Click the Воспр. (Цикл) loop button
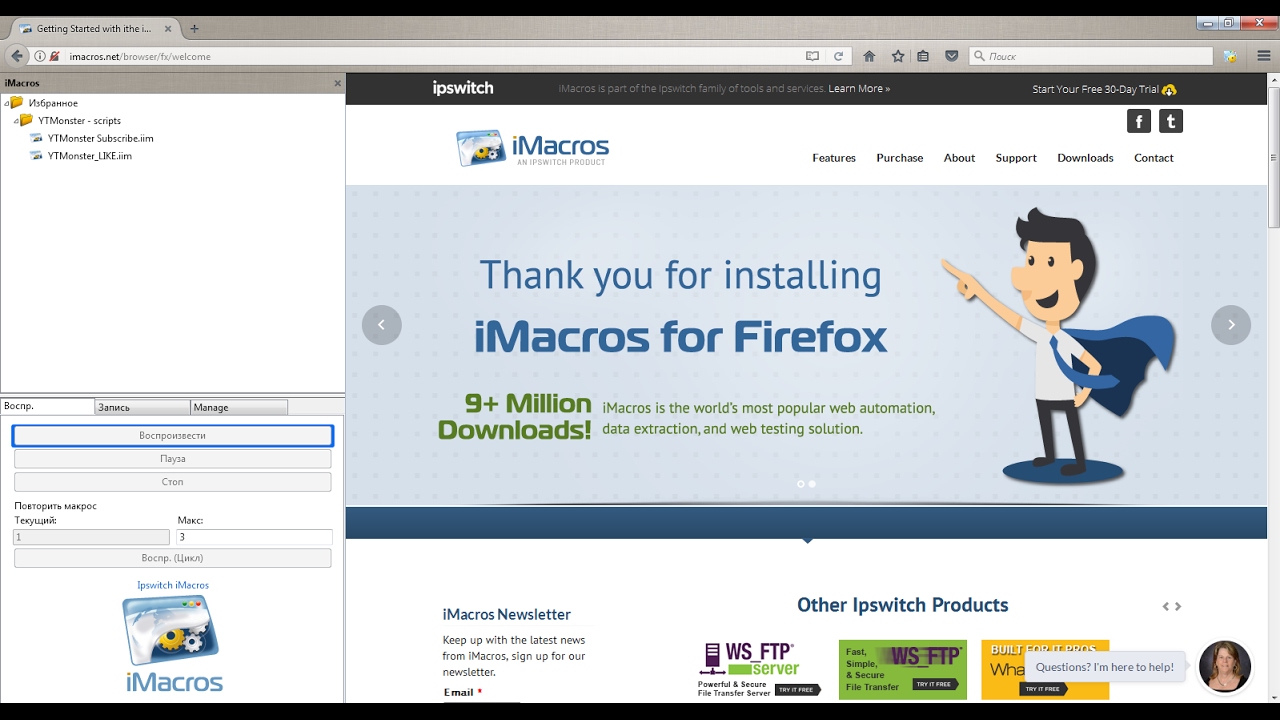Viewport: 1280px width, 720px height. click(x=172, y=558)
